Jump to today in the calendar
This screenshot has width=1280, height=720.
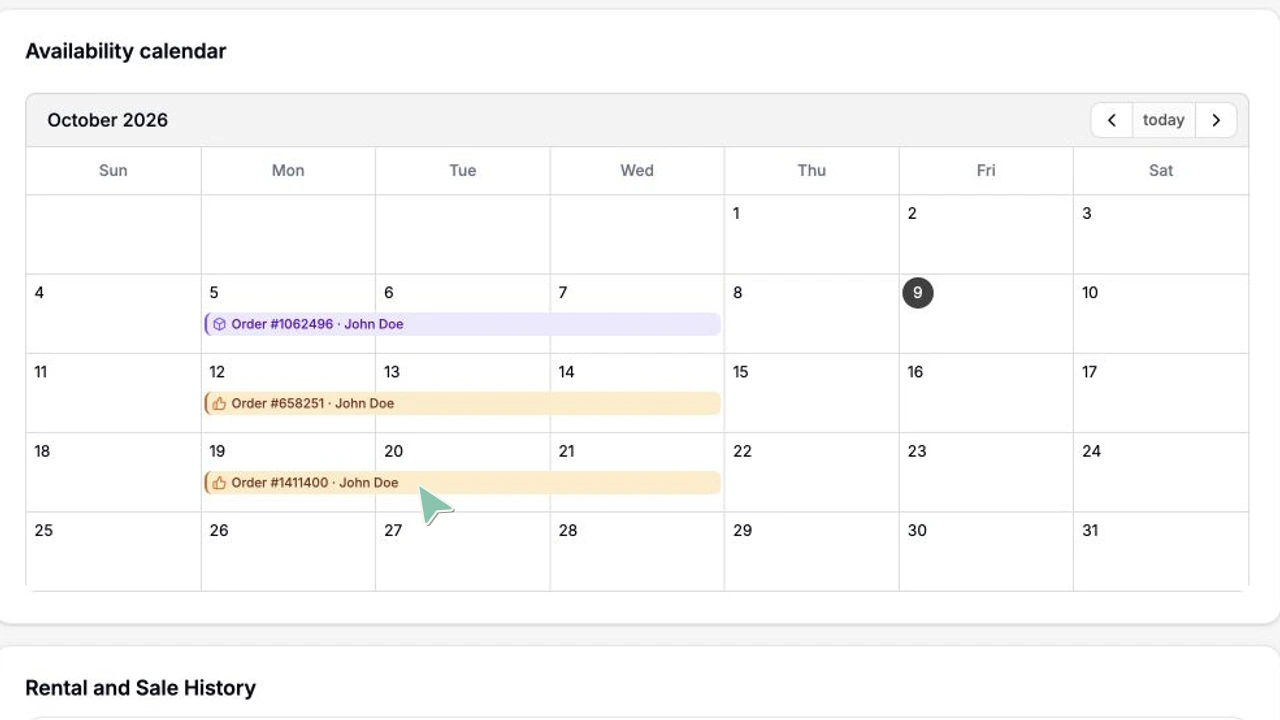pos(1164,120)
